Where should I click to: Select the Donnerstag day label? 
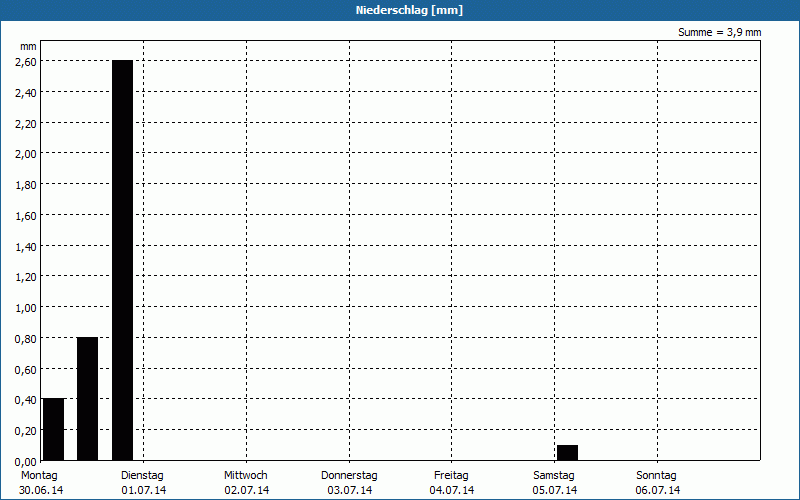click(349, 476)
